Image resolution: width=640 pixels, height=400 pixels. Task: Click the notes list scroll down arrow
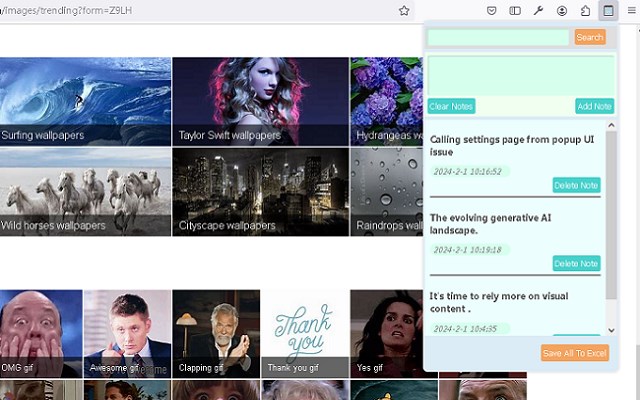(611, 330)
